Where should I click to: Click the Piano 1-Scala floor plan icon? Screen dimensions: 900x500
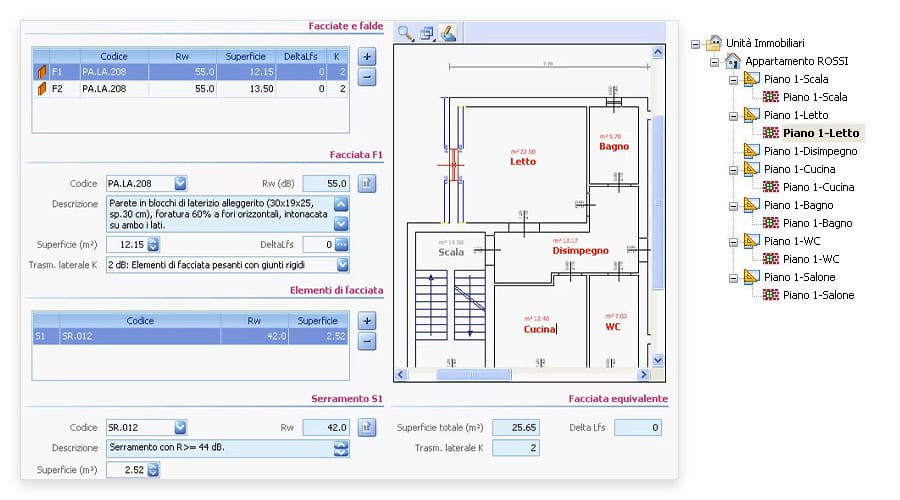click(751, 79)
